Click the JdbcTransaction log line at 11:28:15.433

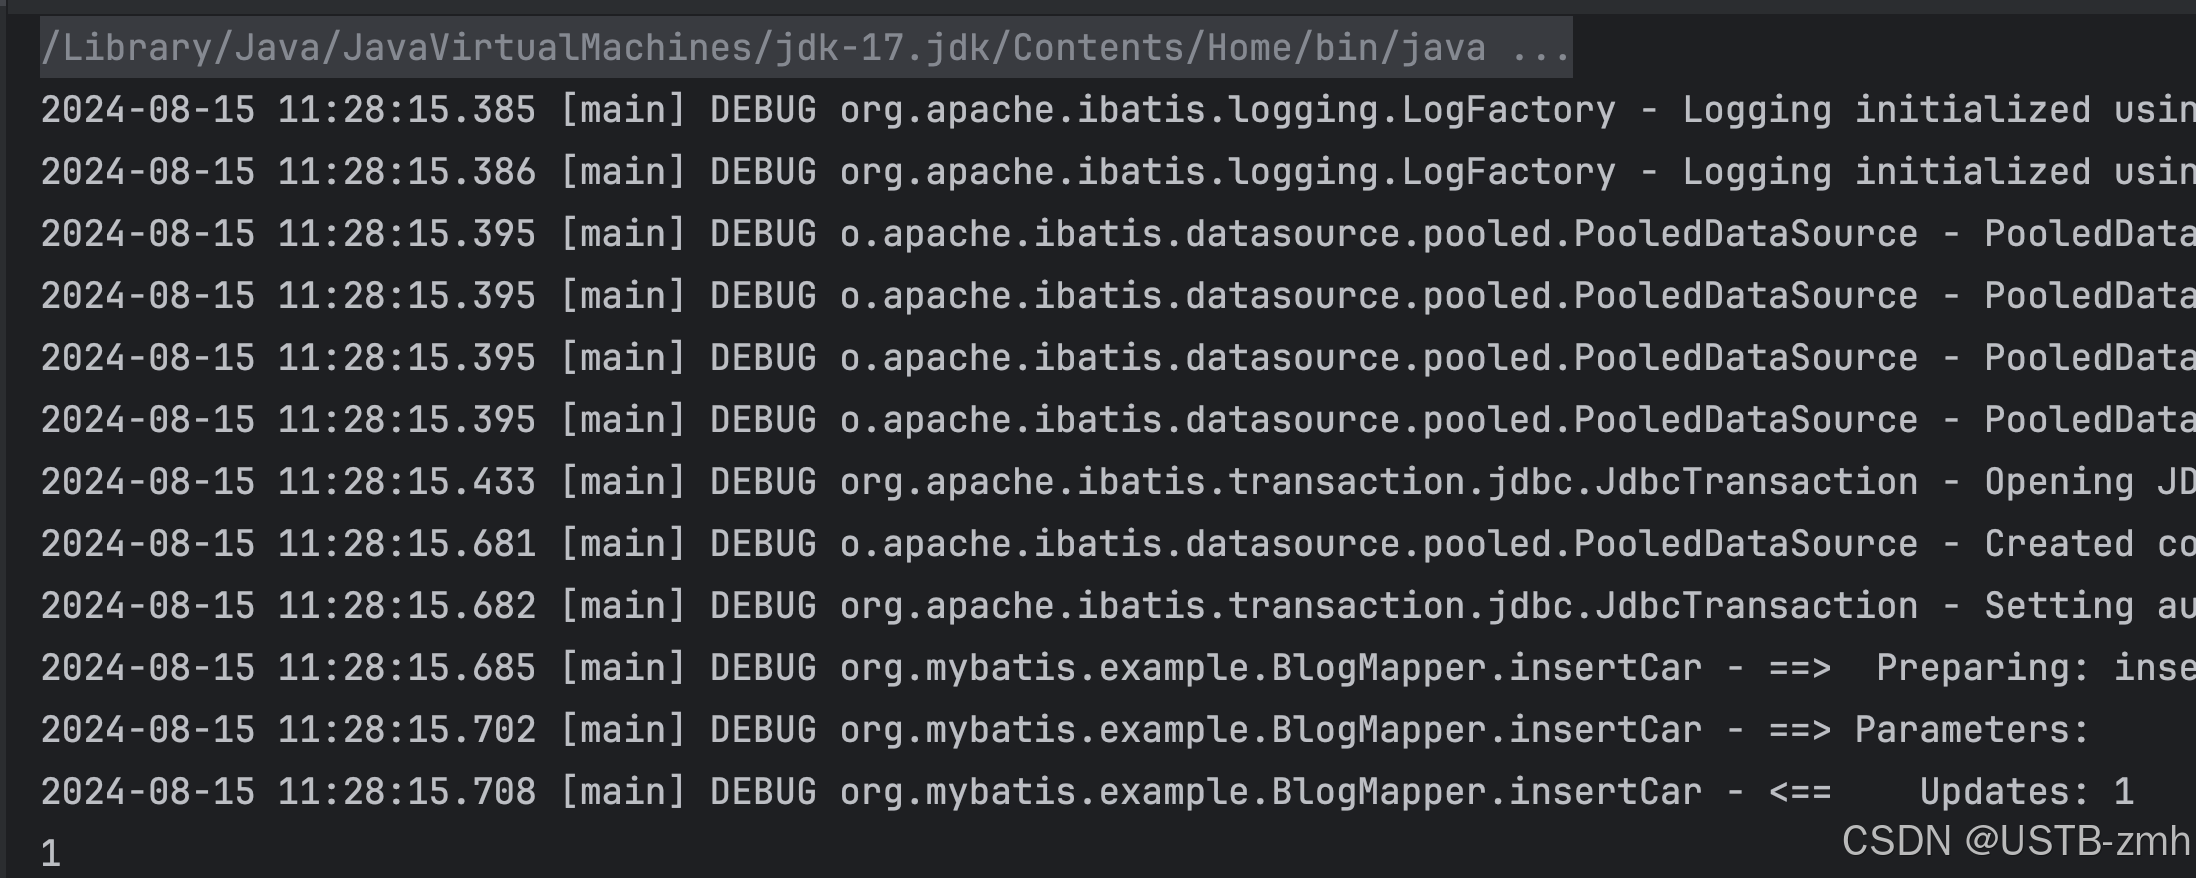(1118, 482)
